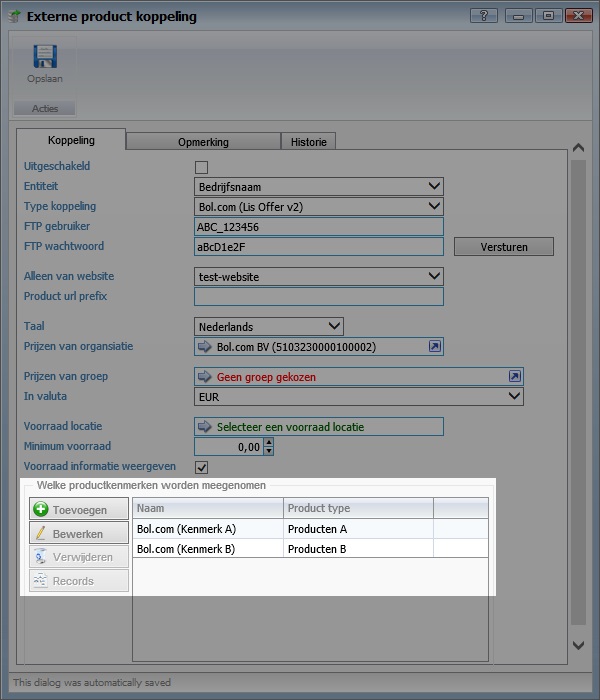Click green plus Toevoegen icon
600x700 pixels.
click(41, 510)
